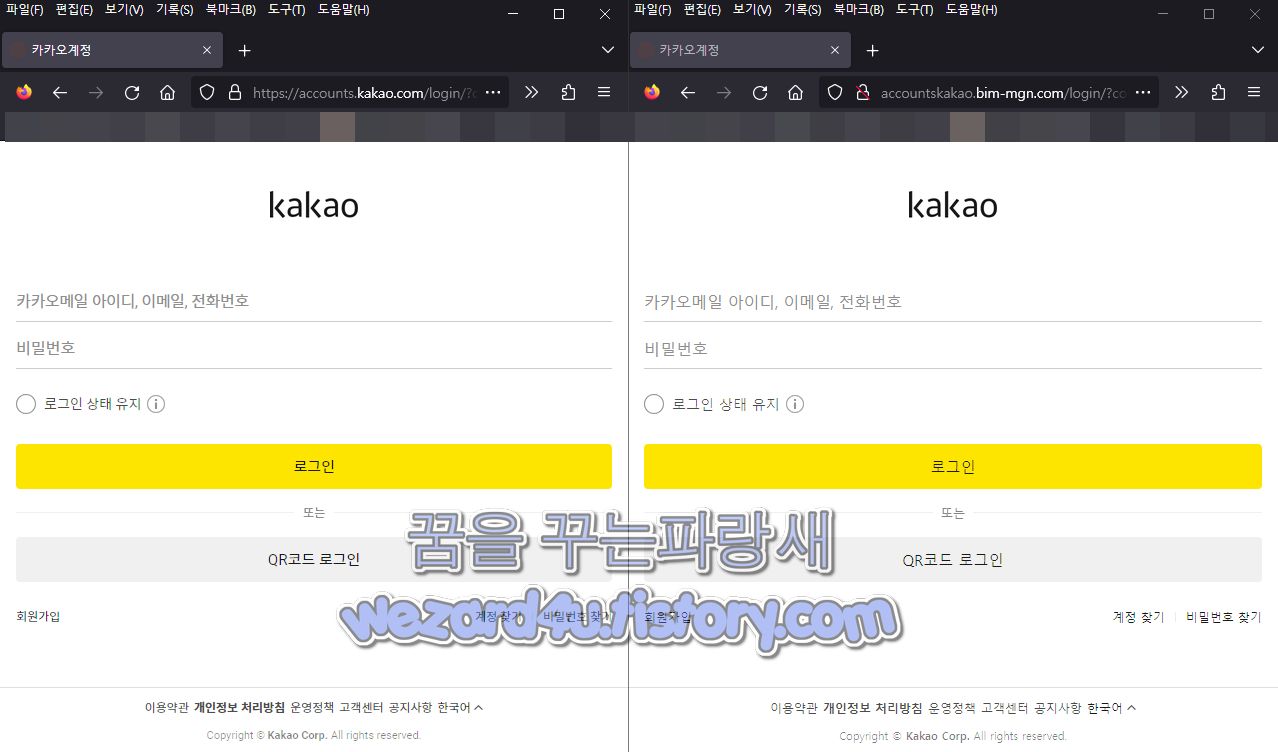Click 계정 찾기 link in right page

pyautogui.click(x=1139, y=617)
